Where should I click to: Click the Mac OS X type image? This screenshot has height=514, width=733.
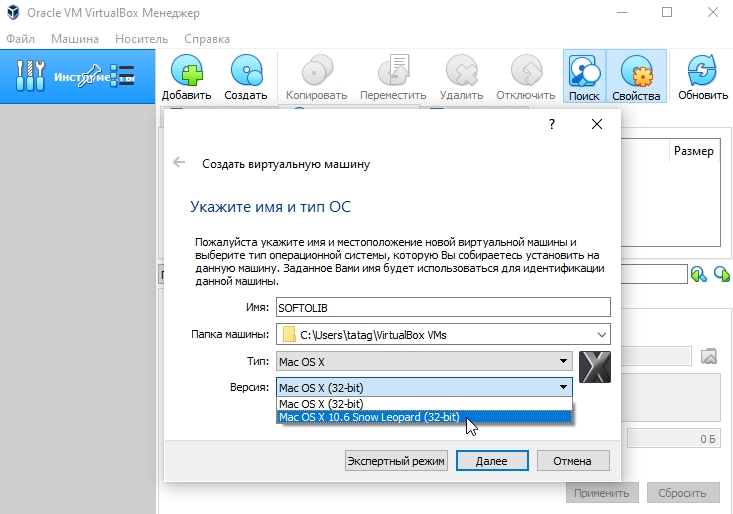(595, 367)
